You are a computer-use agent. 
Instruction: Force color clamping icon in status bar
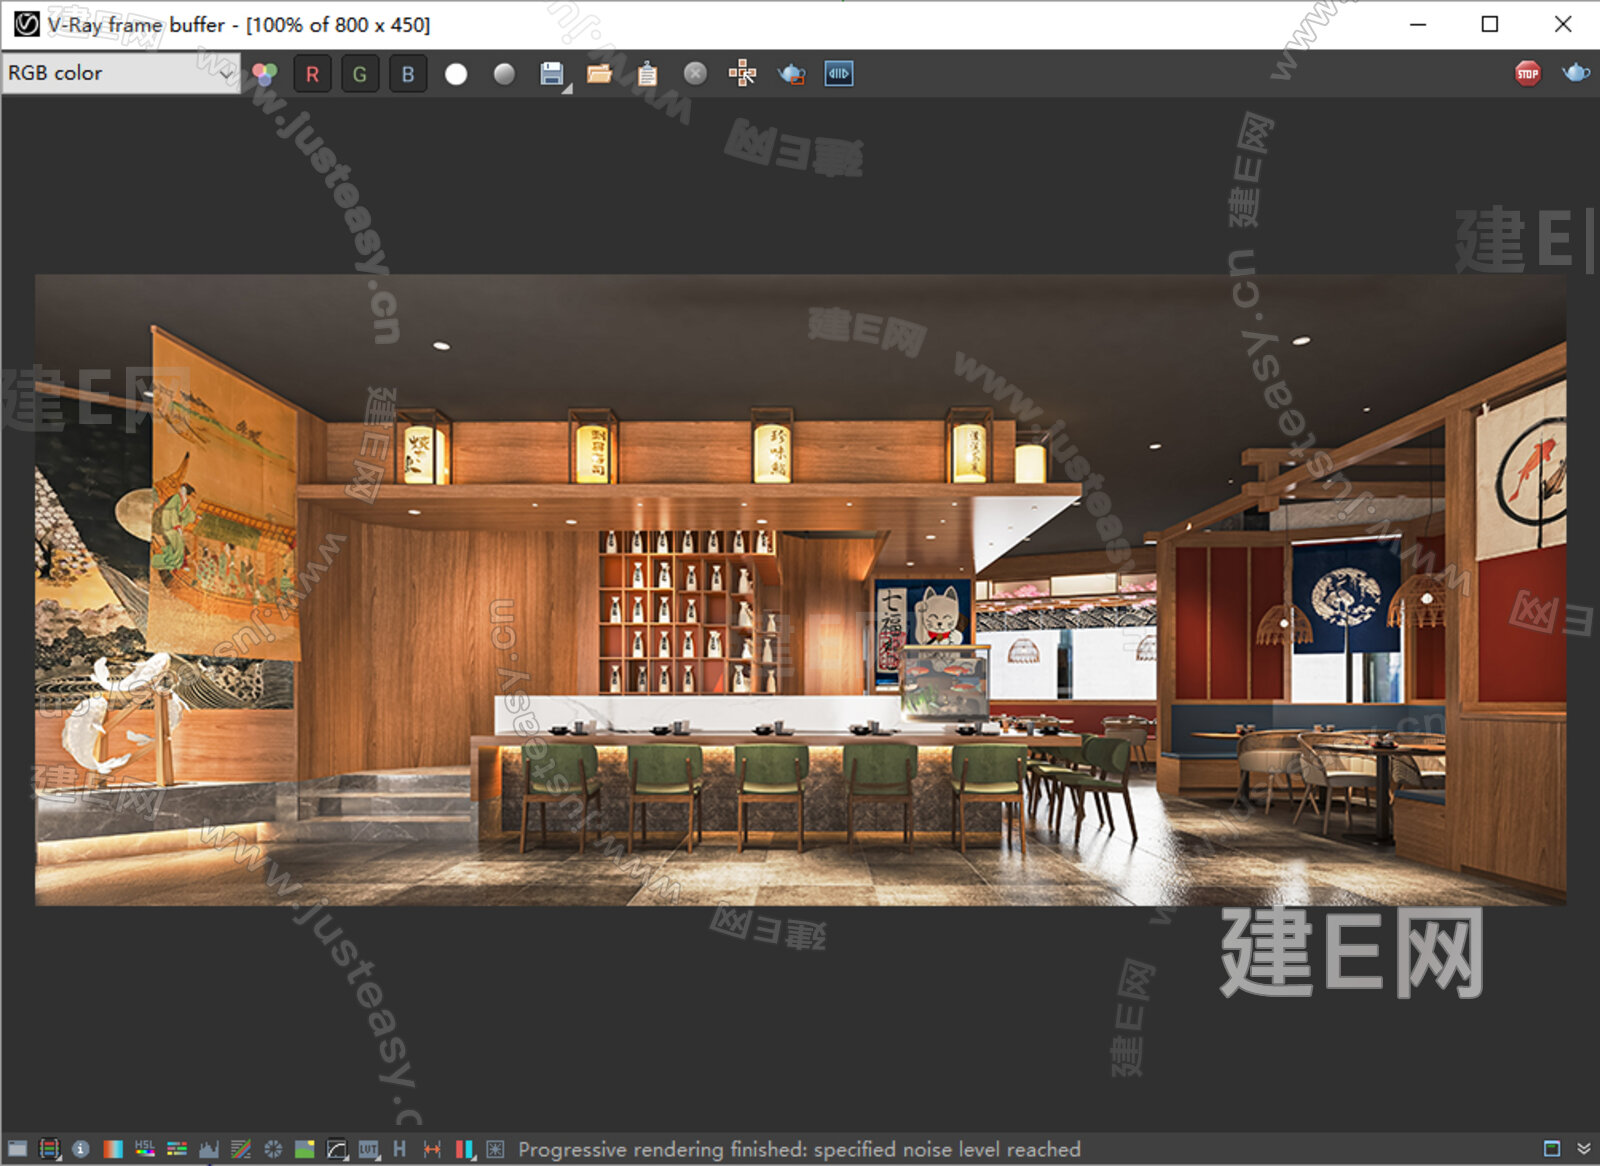click(49, 1149)
